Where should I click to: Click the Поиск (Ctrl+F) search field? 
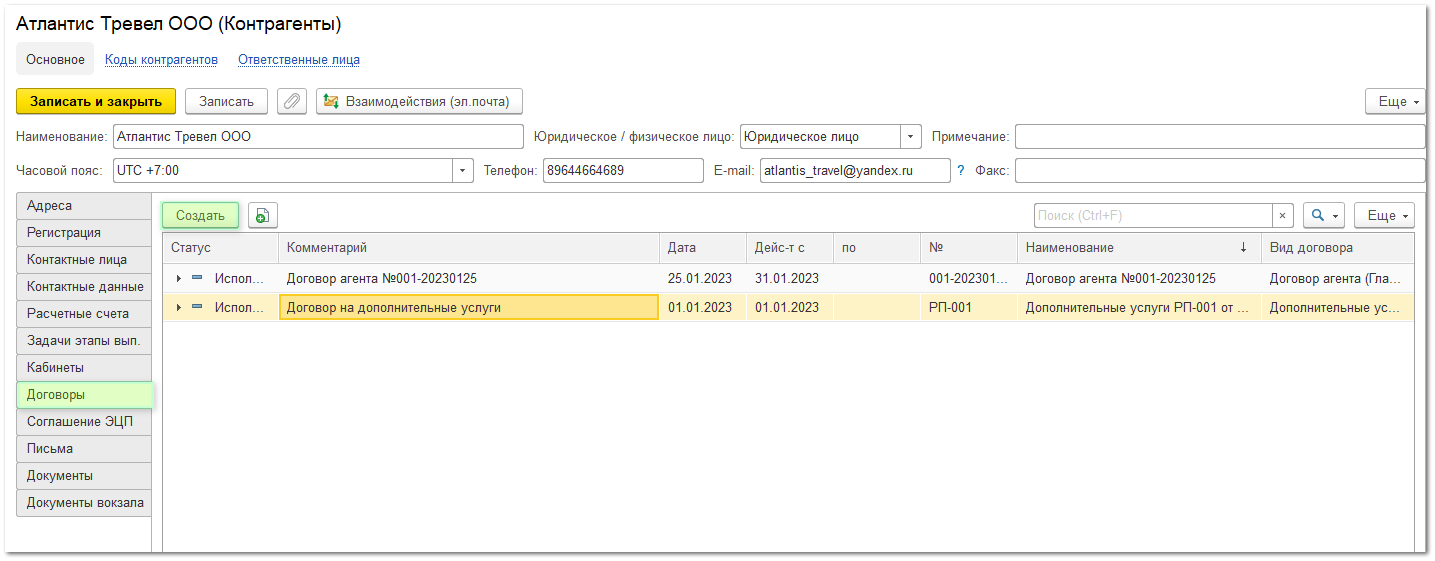coord(1152,215)
